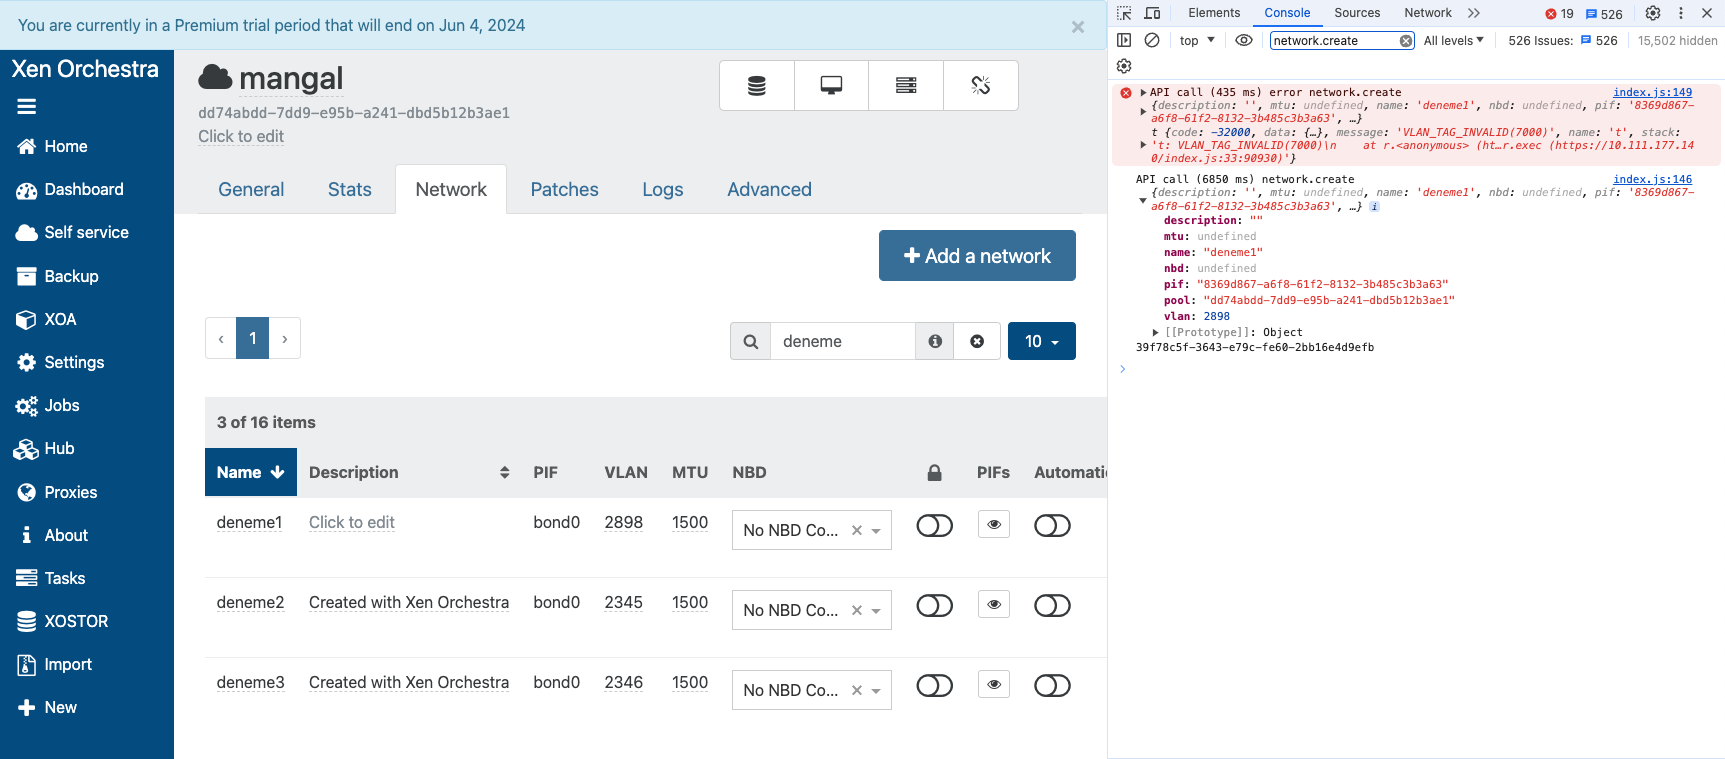Image resolution: width=1725 pixels, height=759 pixels.
Task: Open console settings gear below toolbar
Action: tap(1124, 66)
